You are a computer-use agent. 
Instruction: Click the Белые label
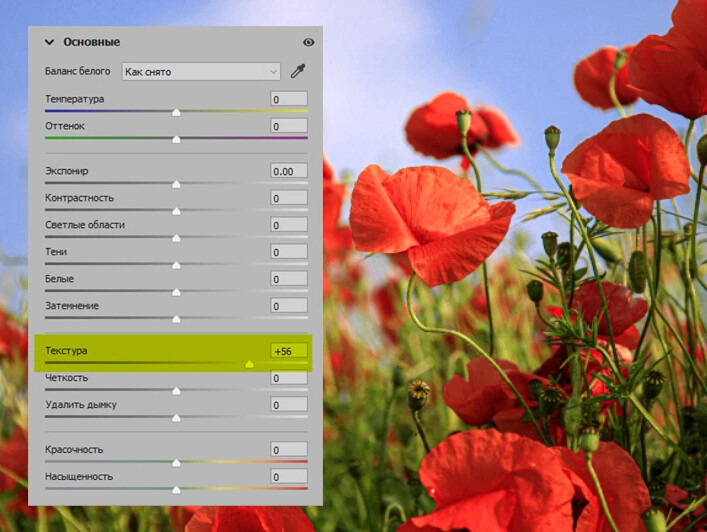[59, 279]
